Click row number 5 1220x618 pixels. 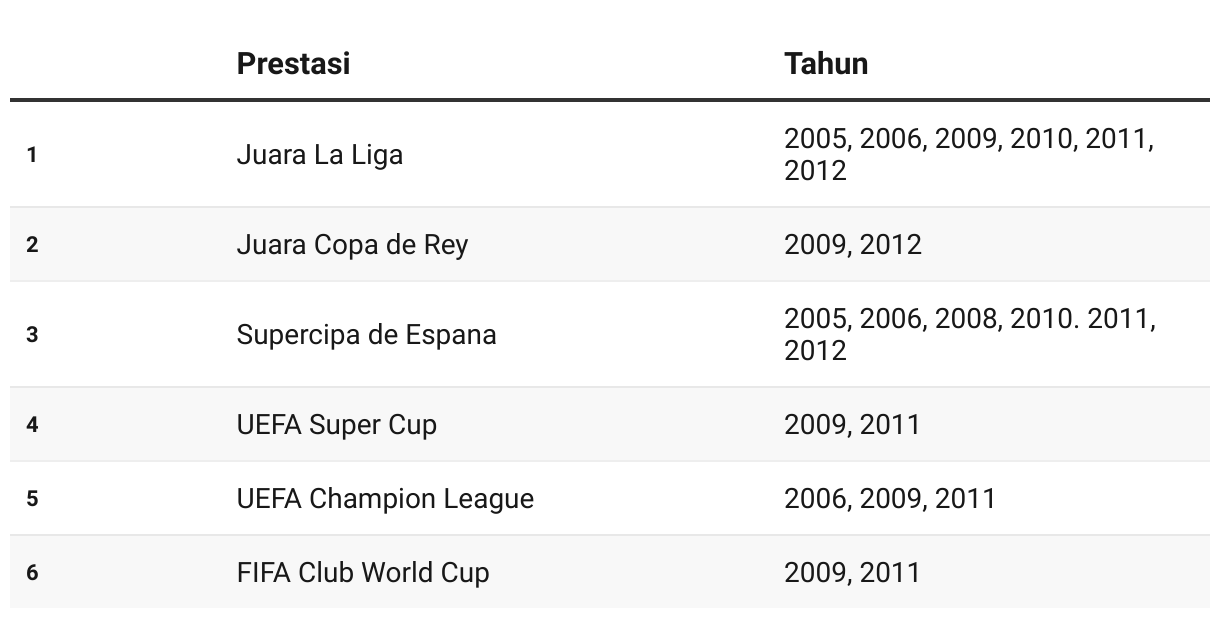tap(32, 499)
